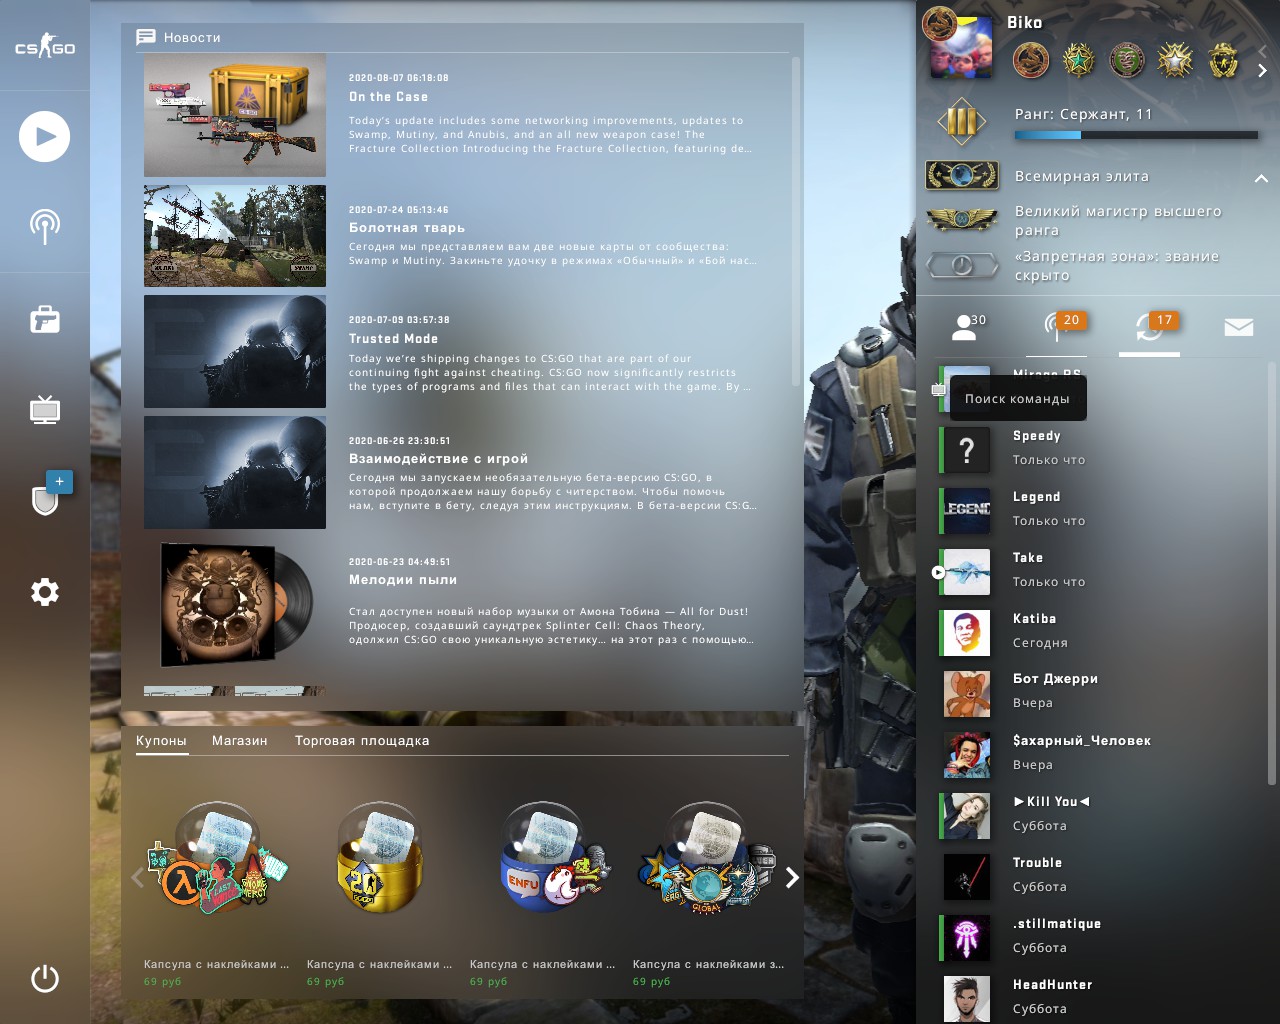Select the gold CS20 sticker capsule

point(380,858)
